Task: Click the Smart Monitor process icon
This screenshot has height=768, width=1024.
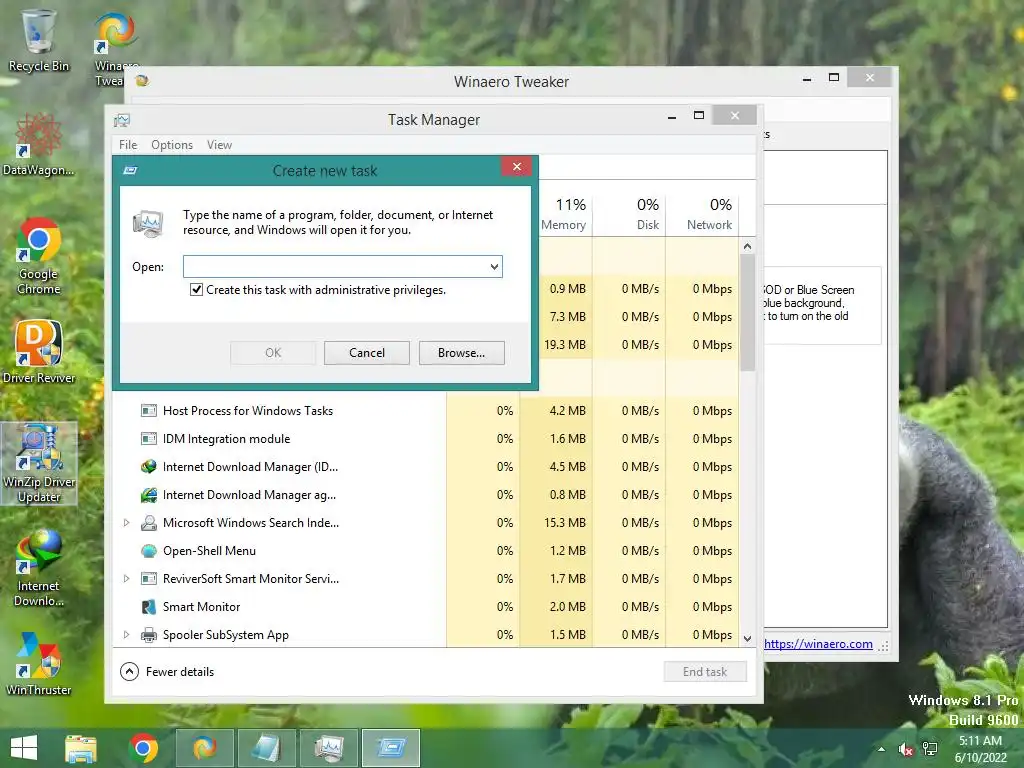Action: pyautogui.click(x=149, y=607)
